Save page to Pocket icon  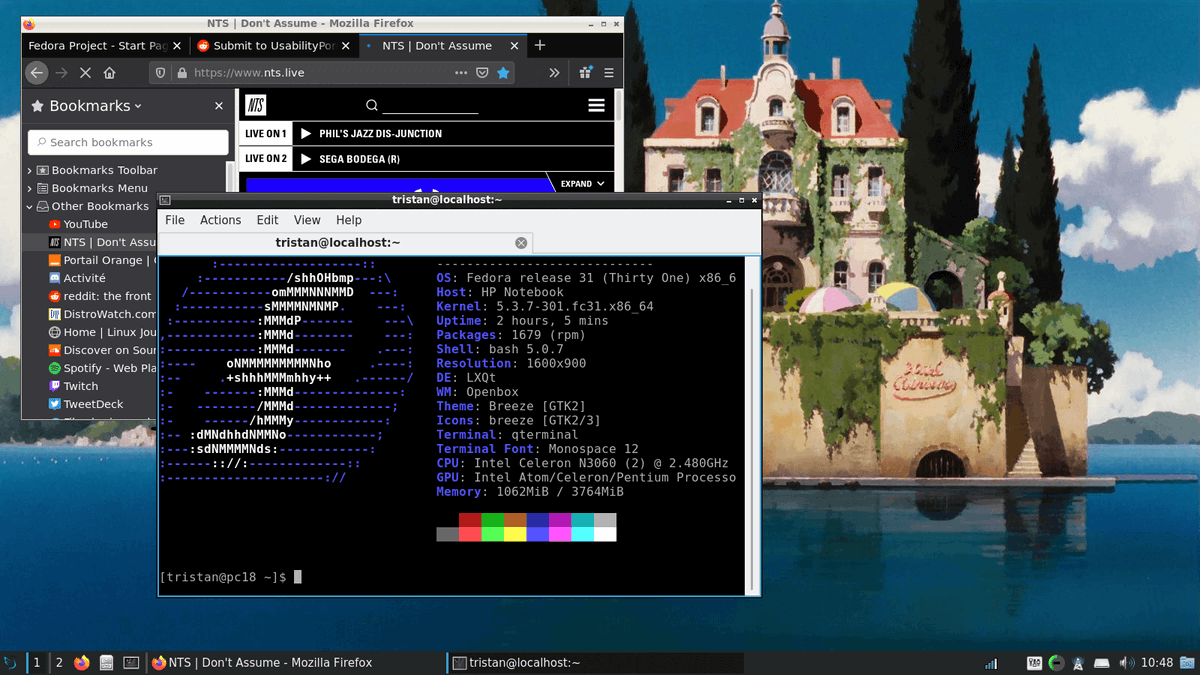pos(482,73)
